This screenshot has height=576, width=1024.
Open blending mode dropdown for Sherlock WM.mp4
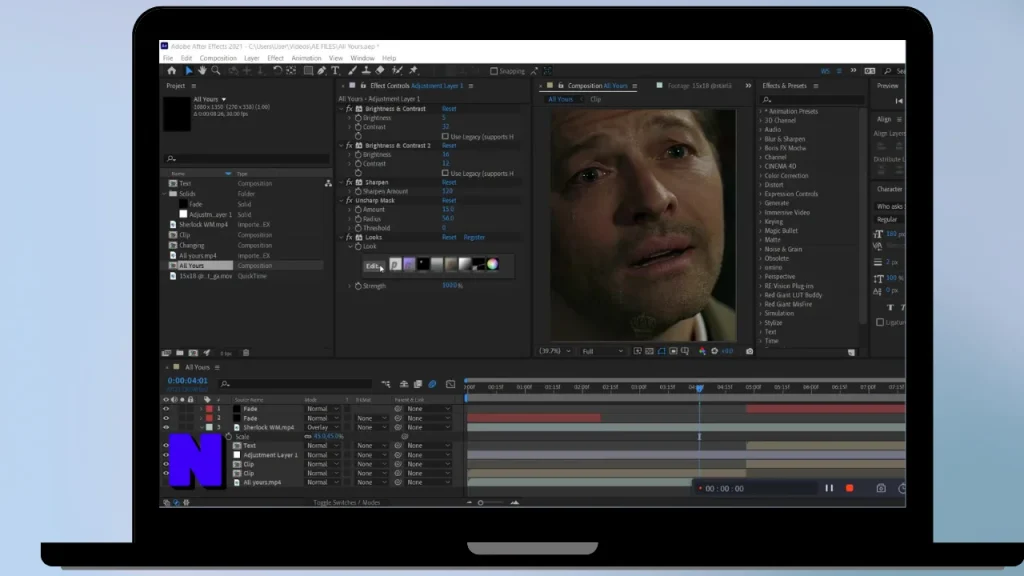pyautogui.click(x=323, y=427)
